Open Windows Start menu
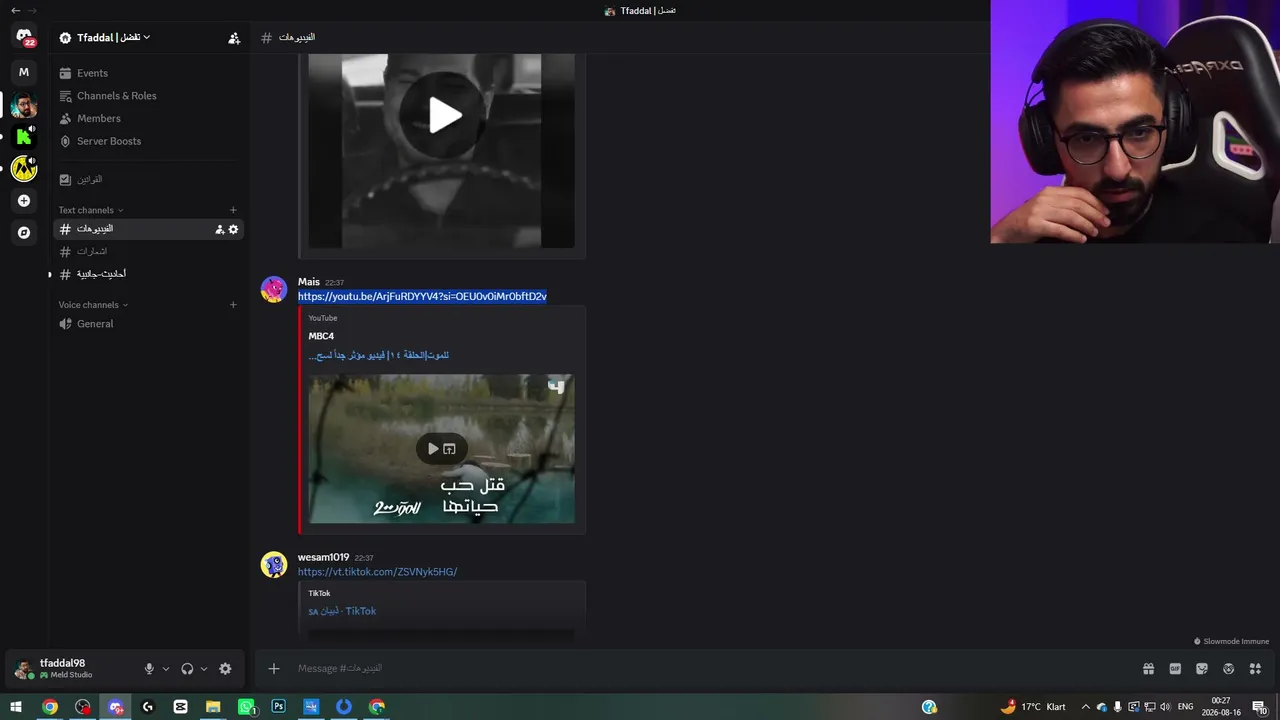 [16, 707]
